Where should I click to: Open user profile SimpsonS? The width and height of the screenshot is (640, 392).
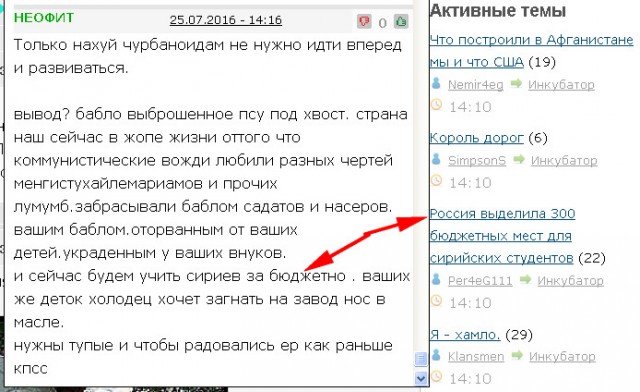pos(477,160)
